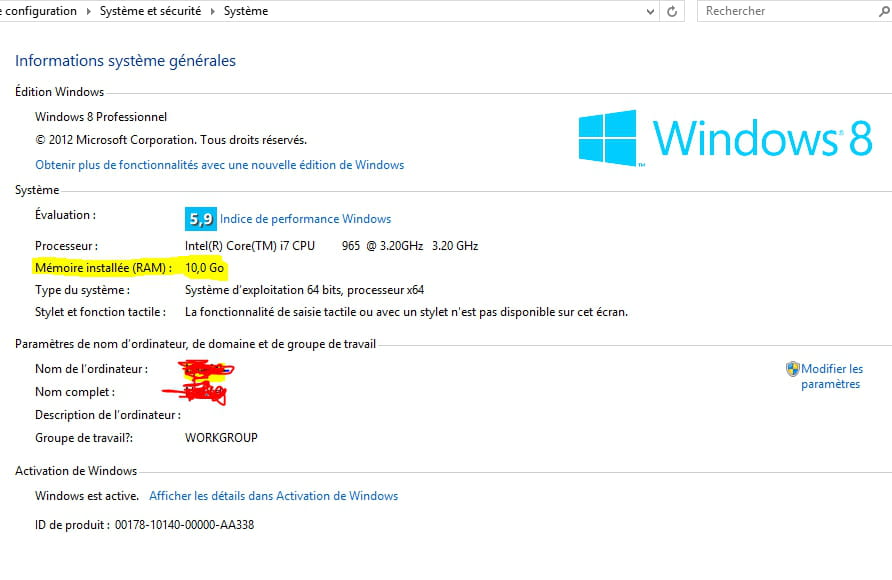Click the 10,0 Go RAM value
Viewport: 892px width, 580px height.
(x=205, y=268)
